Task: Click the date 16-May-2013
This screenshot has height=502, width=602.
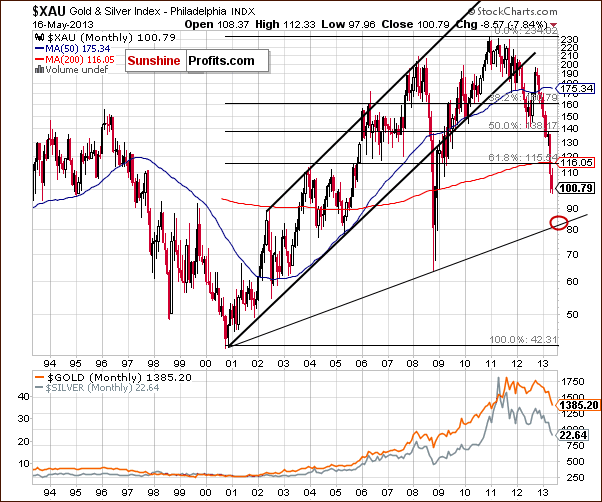Action: (63, 25)
